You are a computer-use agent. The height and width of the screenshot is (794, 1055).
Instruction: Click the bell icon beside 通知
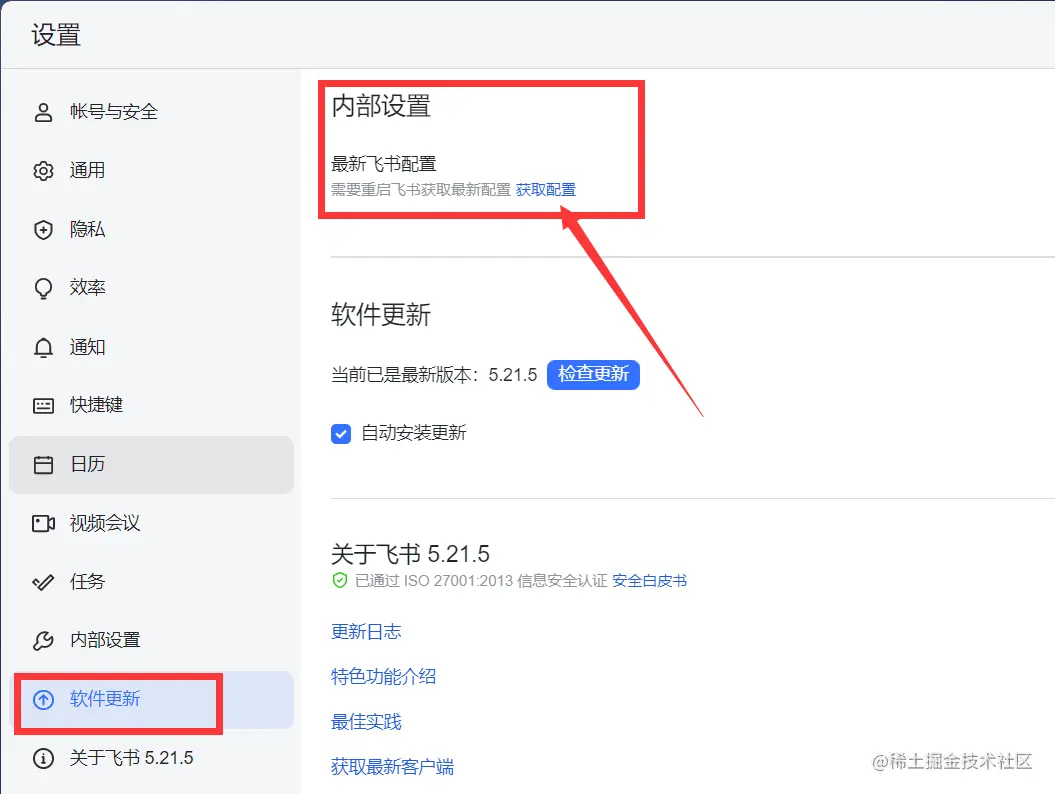click(43, 347)
